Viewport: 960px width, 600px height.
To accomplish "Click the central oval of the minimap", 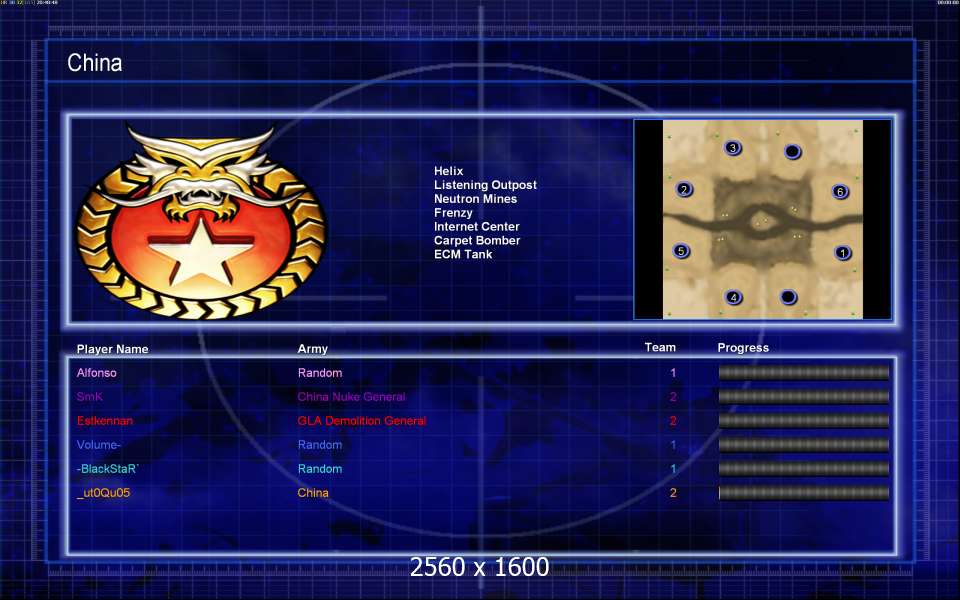I will pyautogui.click(x=763, y=220).
